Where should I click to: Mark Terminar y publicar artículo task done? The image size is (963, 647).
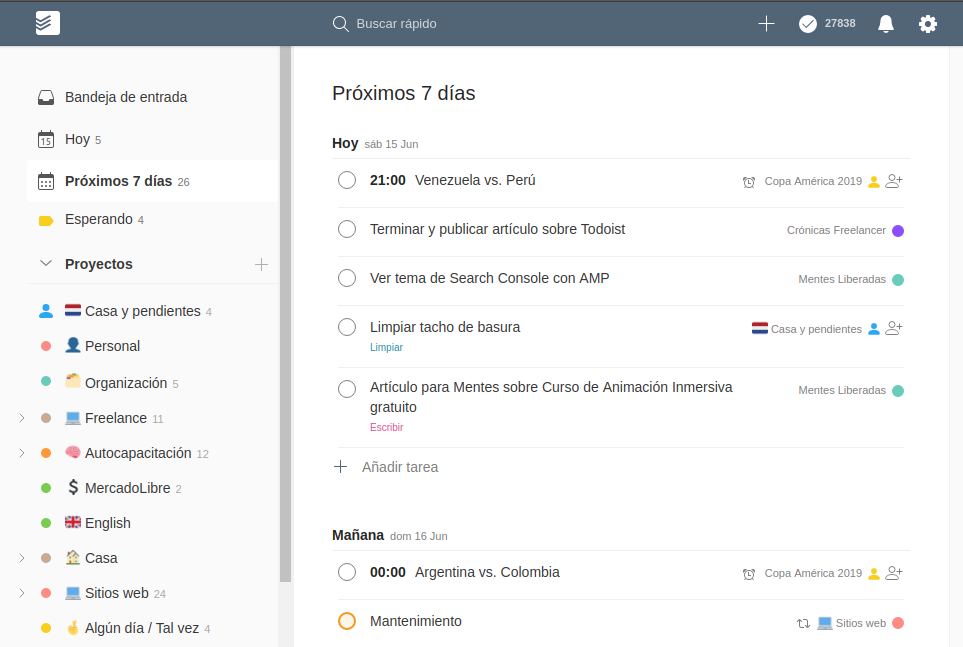[347, 229]
